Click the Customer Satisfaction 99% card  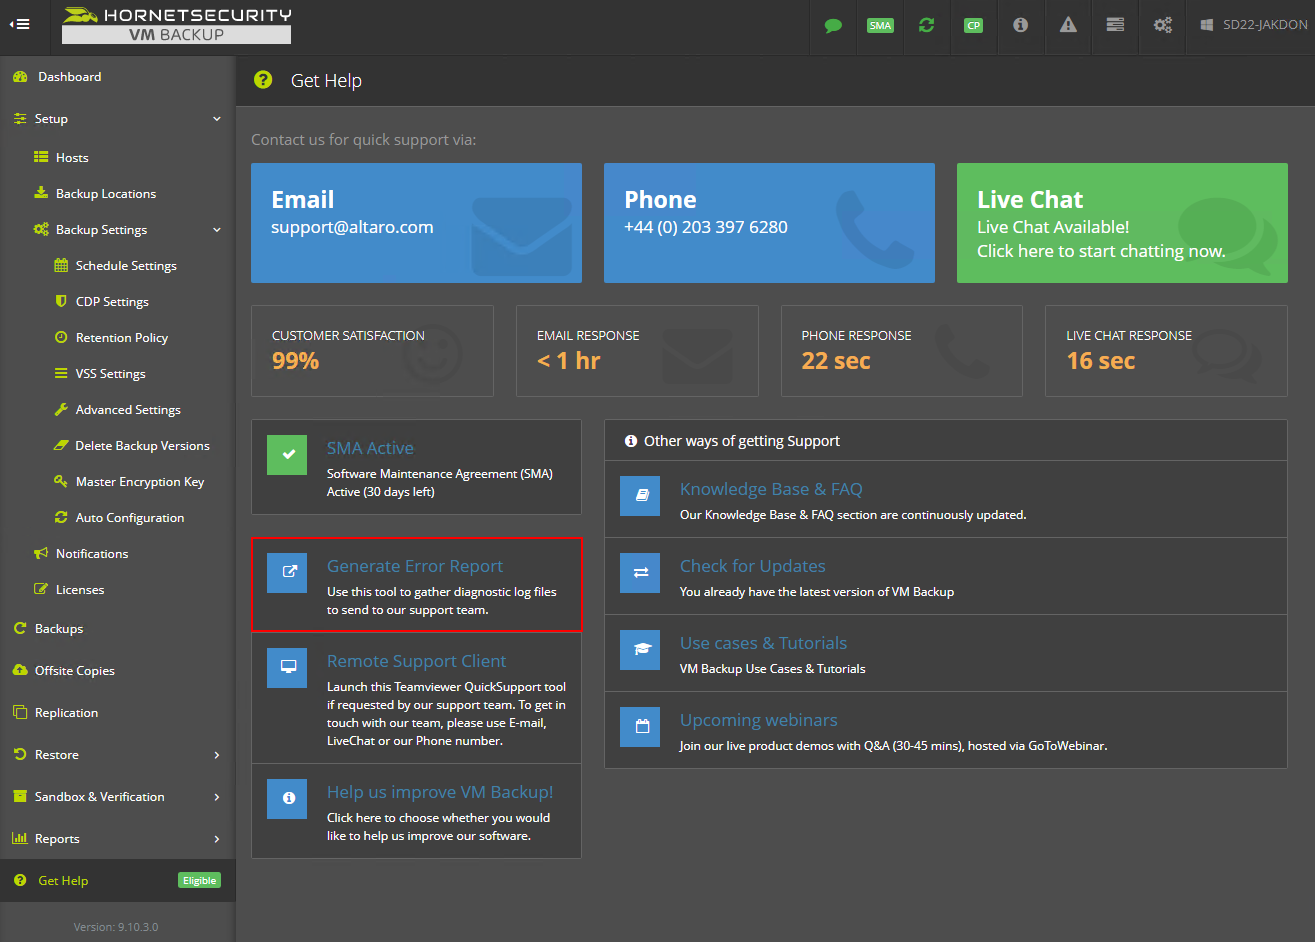(372, 351)
